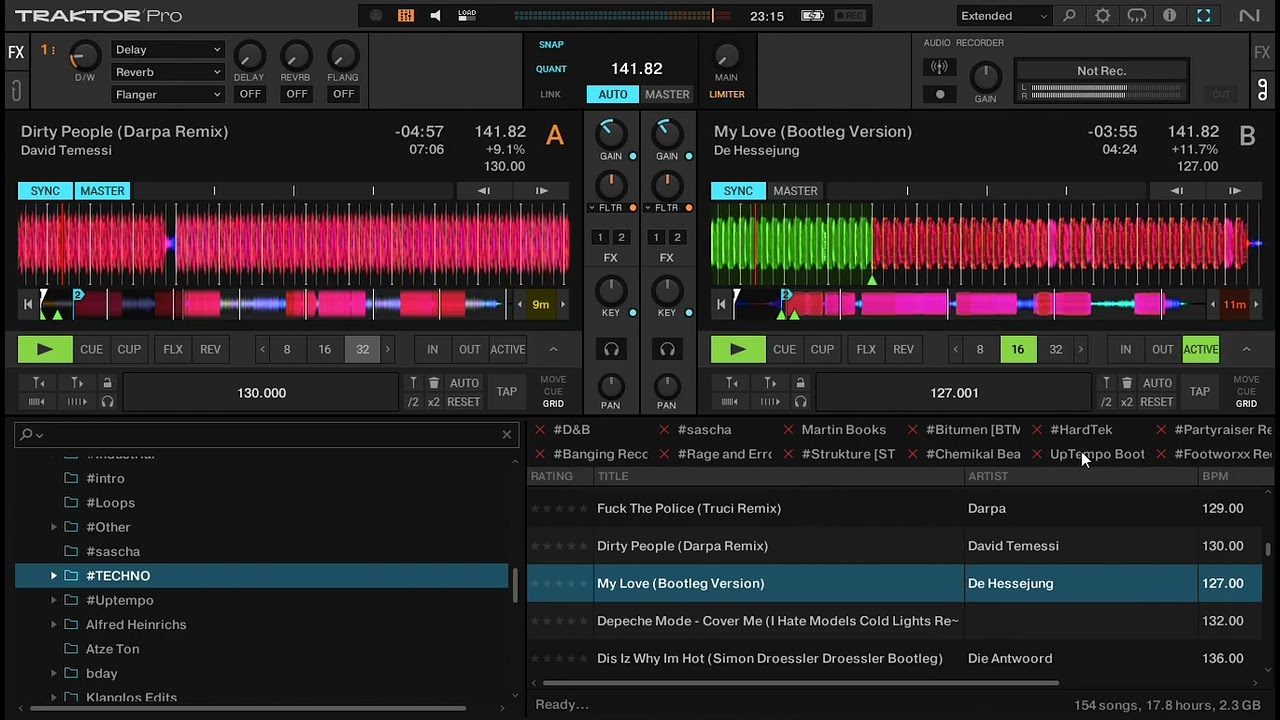Toggle the info tooltips icon in the header
Image resolution: width=1280 pixels, height=720 pixels.
point(1170,16)
